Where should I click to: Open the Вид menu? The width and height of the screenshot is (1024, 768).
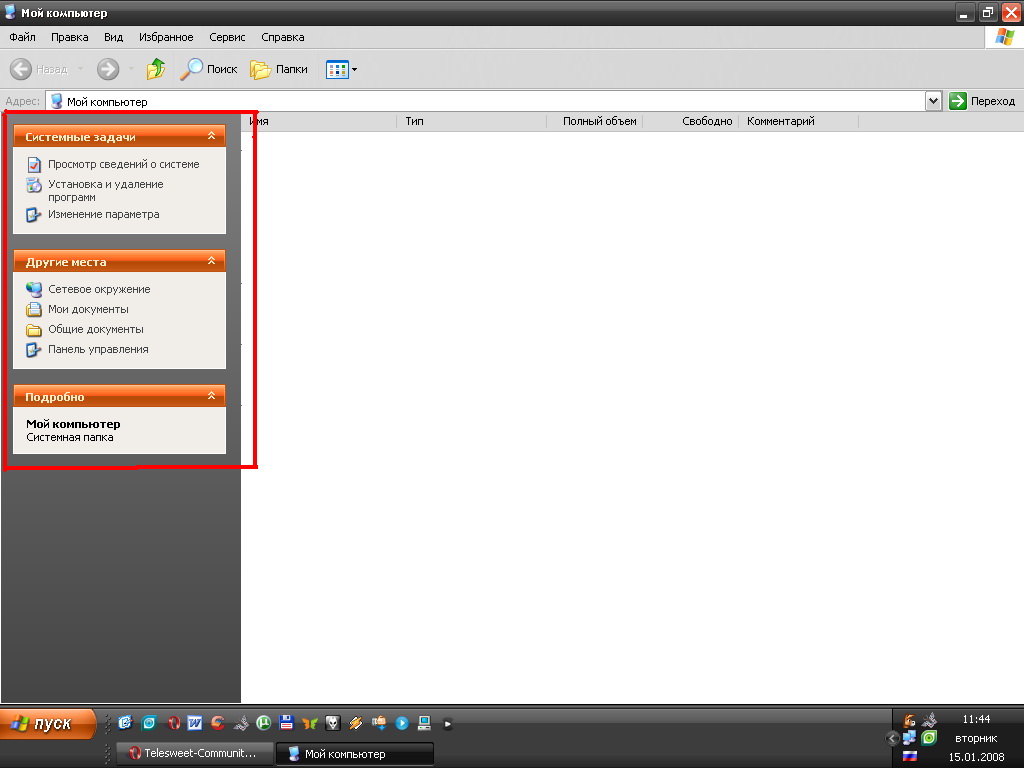pos(114,37)
